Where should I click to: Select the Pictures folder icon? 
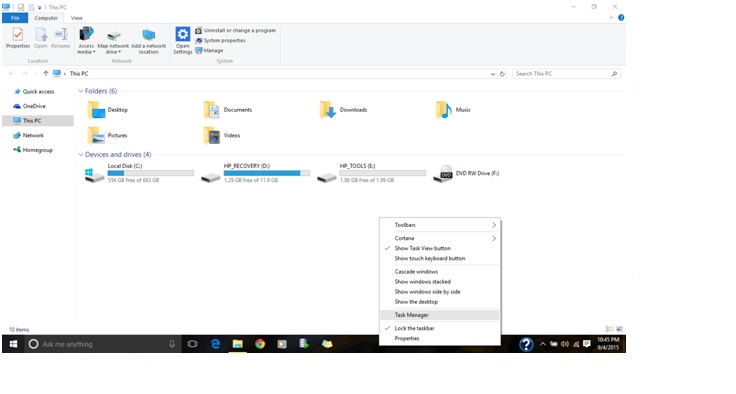96,135
